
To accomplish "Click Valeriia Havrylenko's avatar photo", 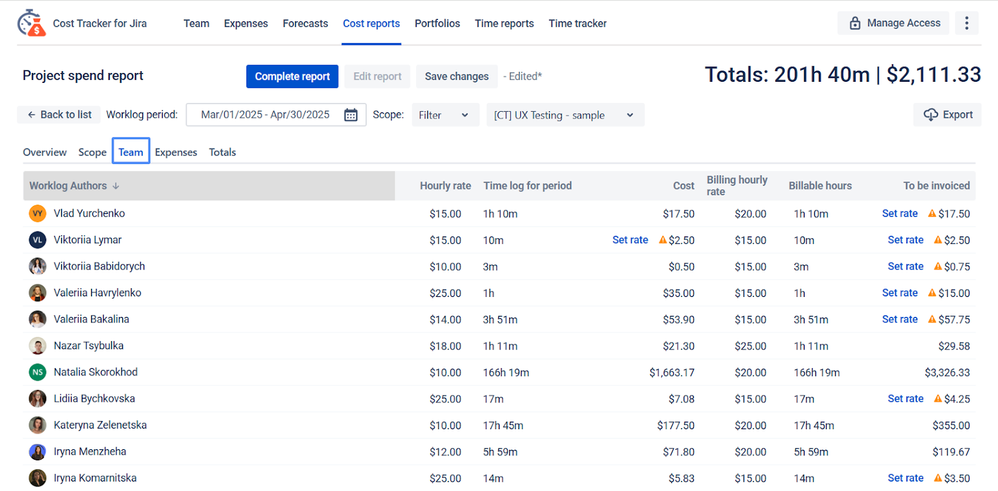I will (38, 293).
